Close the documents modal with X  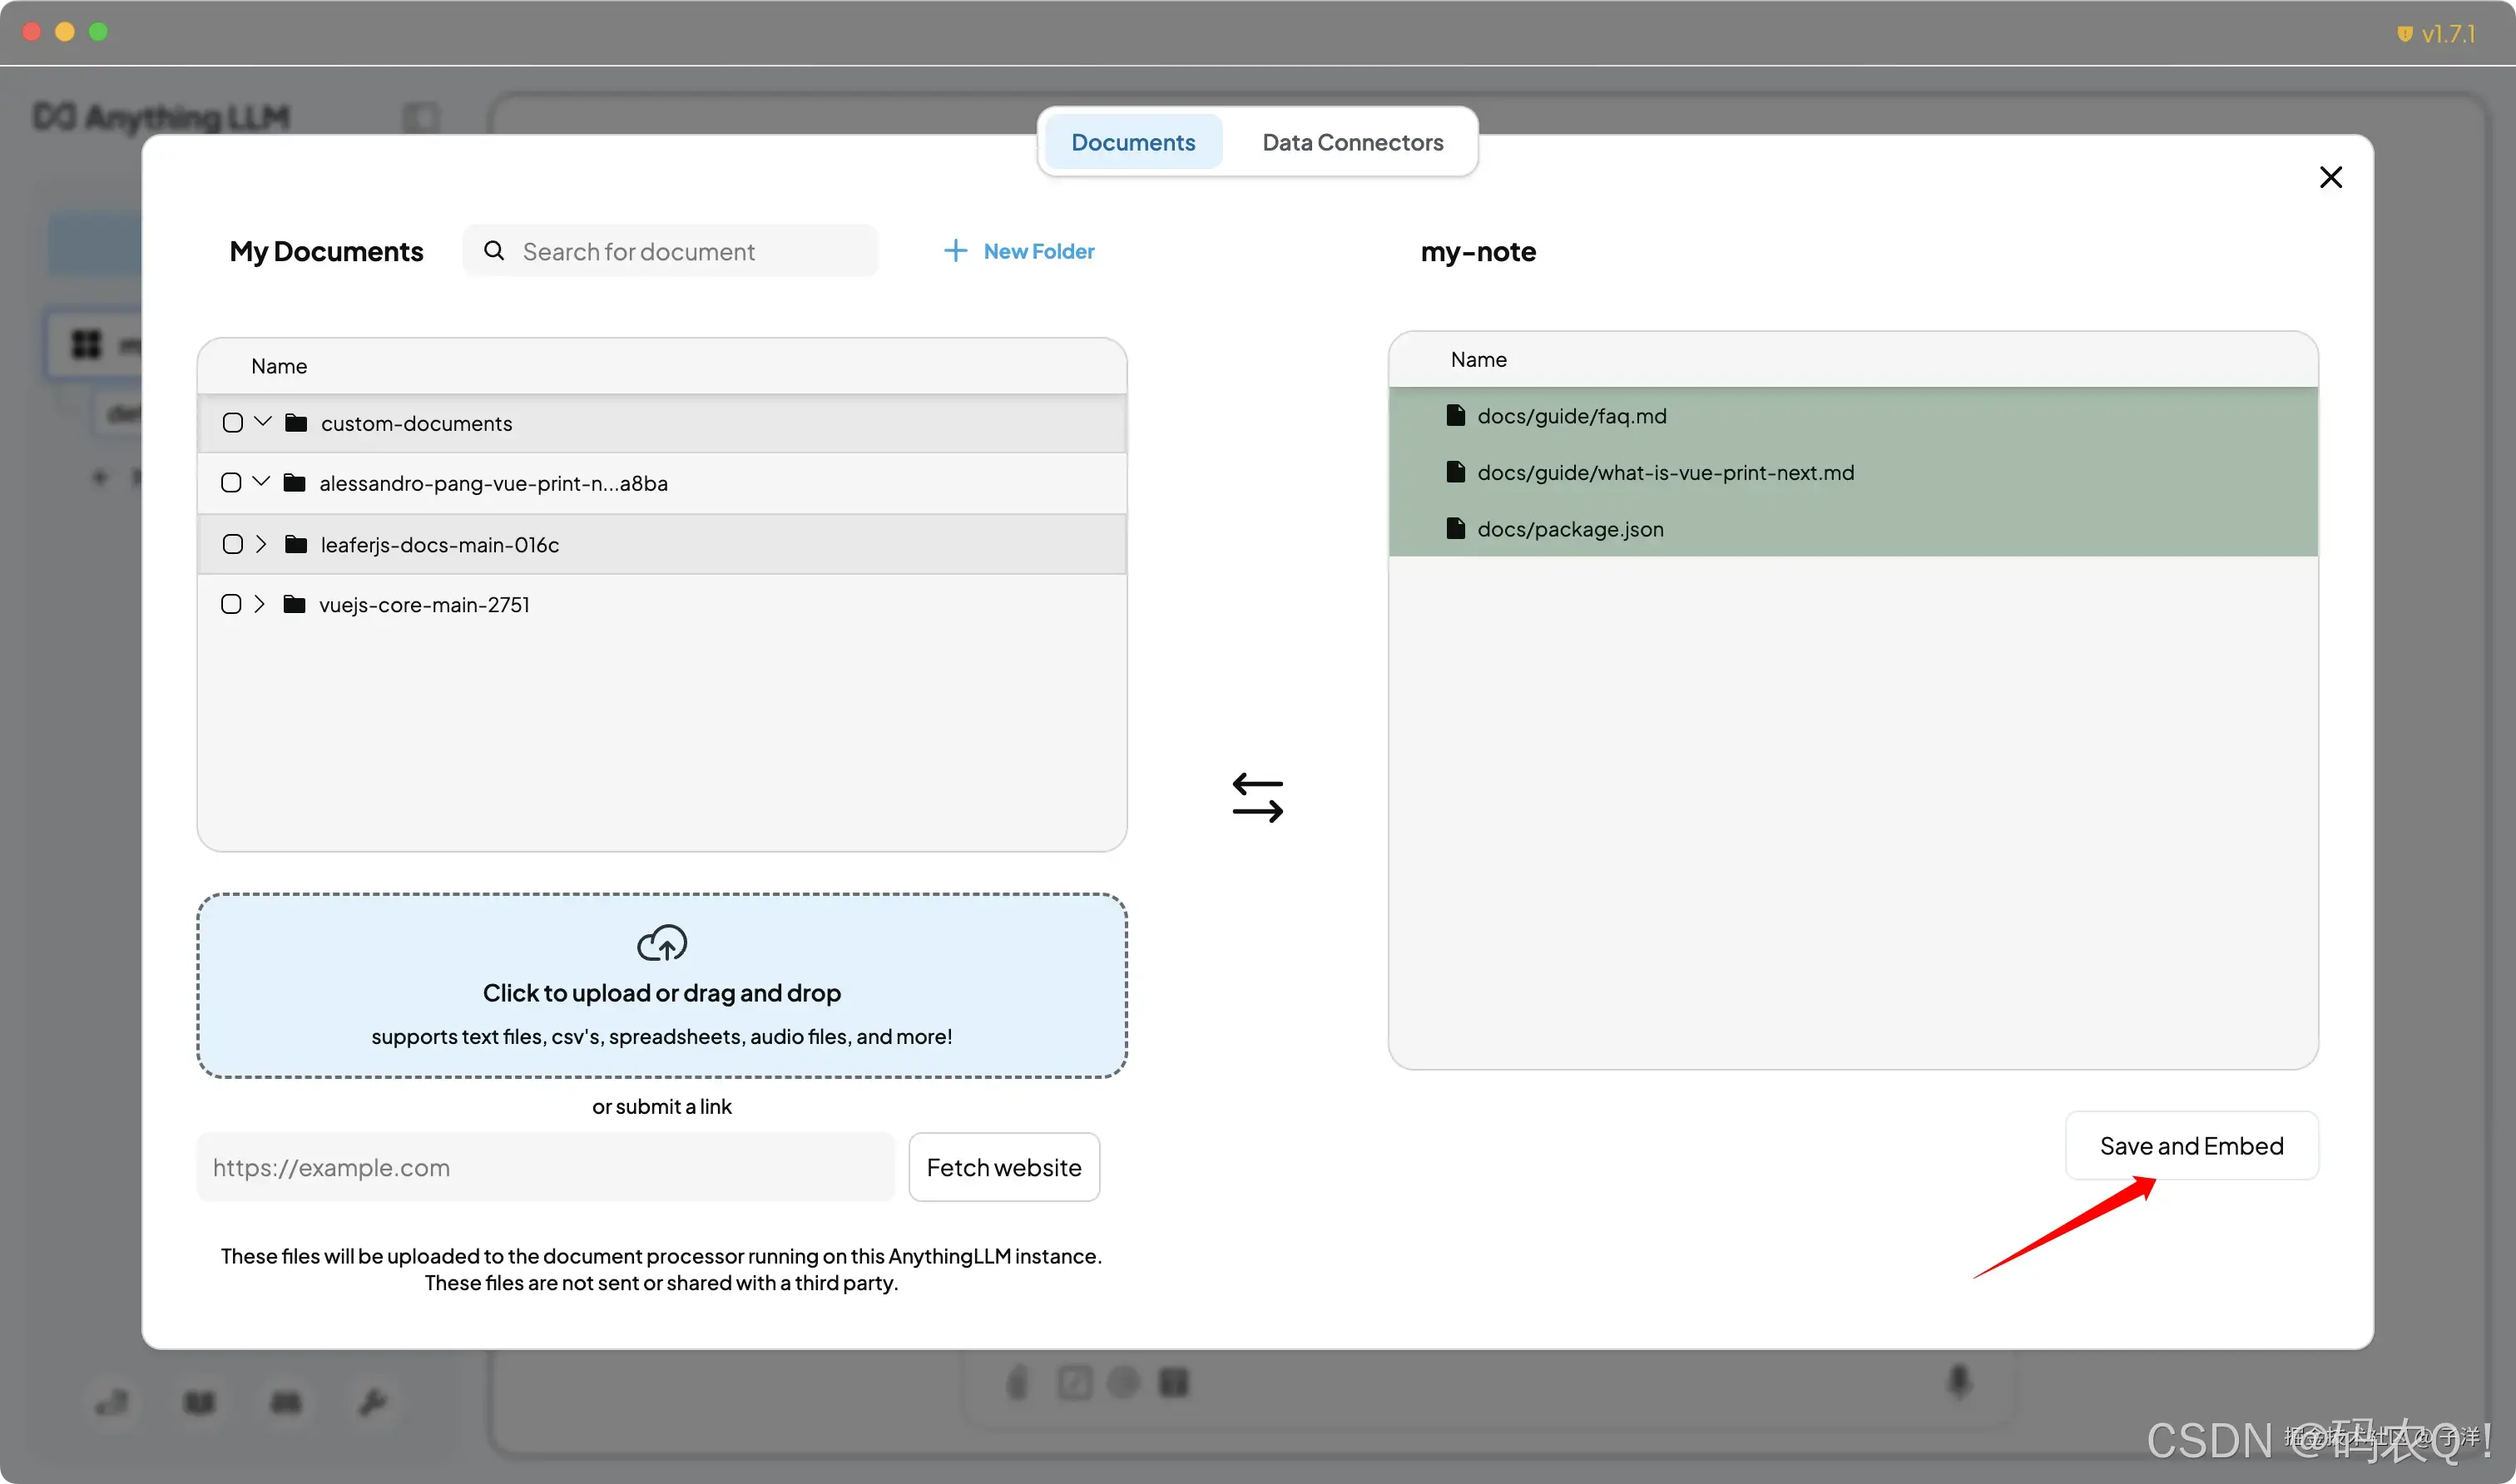click(x=2330, y=177)
